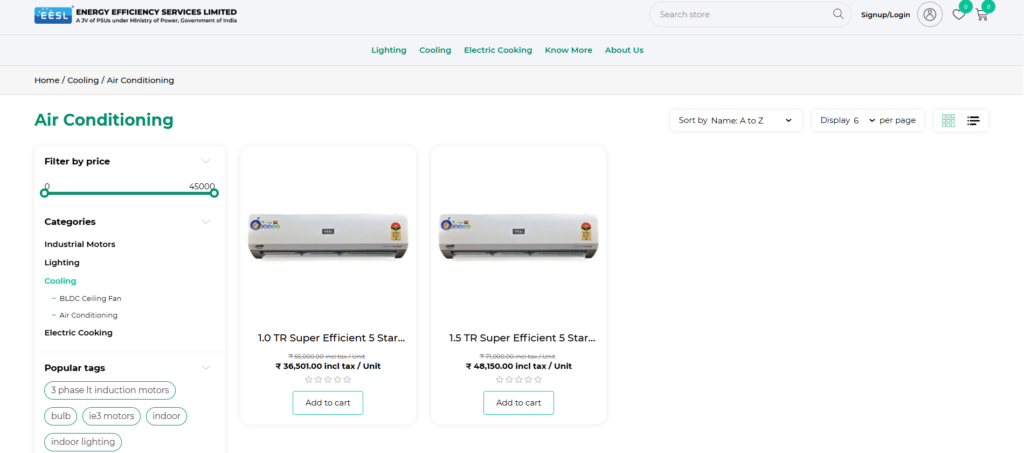
Task: Click the Signup/Login link
Action: (x=885, y=14)
